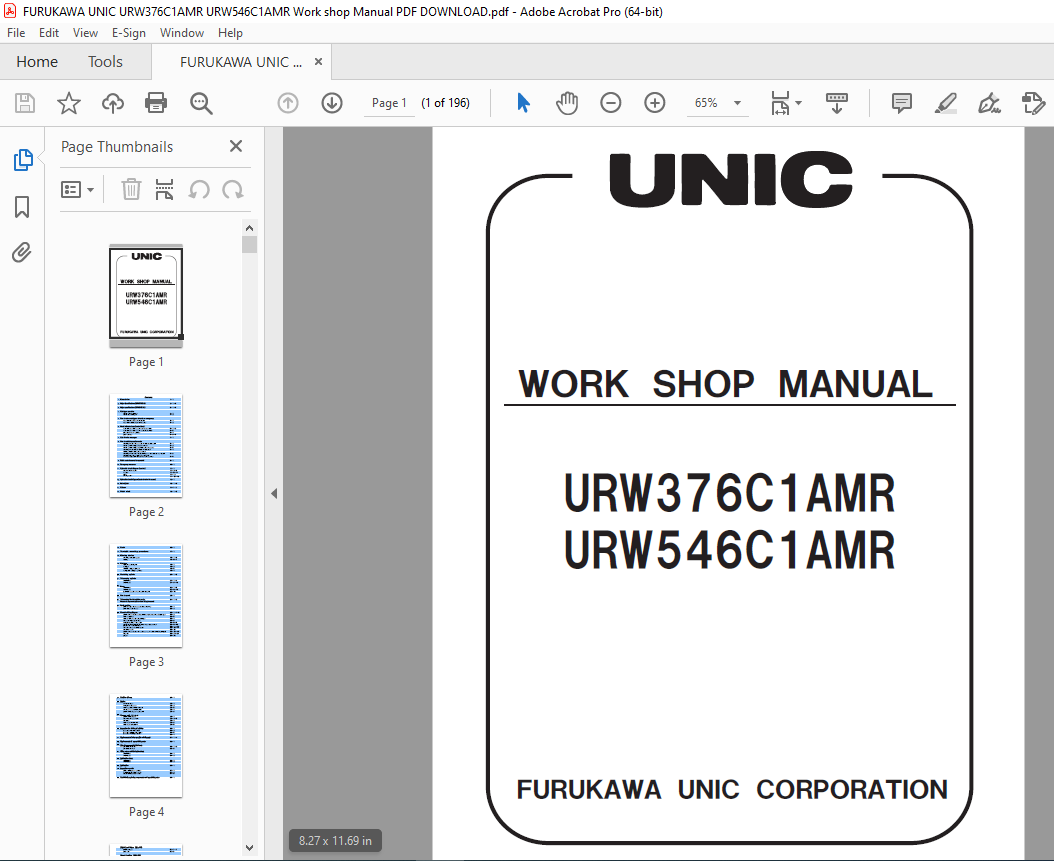Switch to the Home tab
Screen dimensions: 1054x861
click(37, 62)
